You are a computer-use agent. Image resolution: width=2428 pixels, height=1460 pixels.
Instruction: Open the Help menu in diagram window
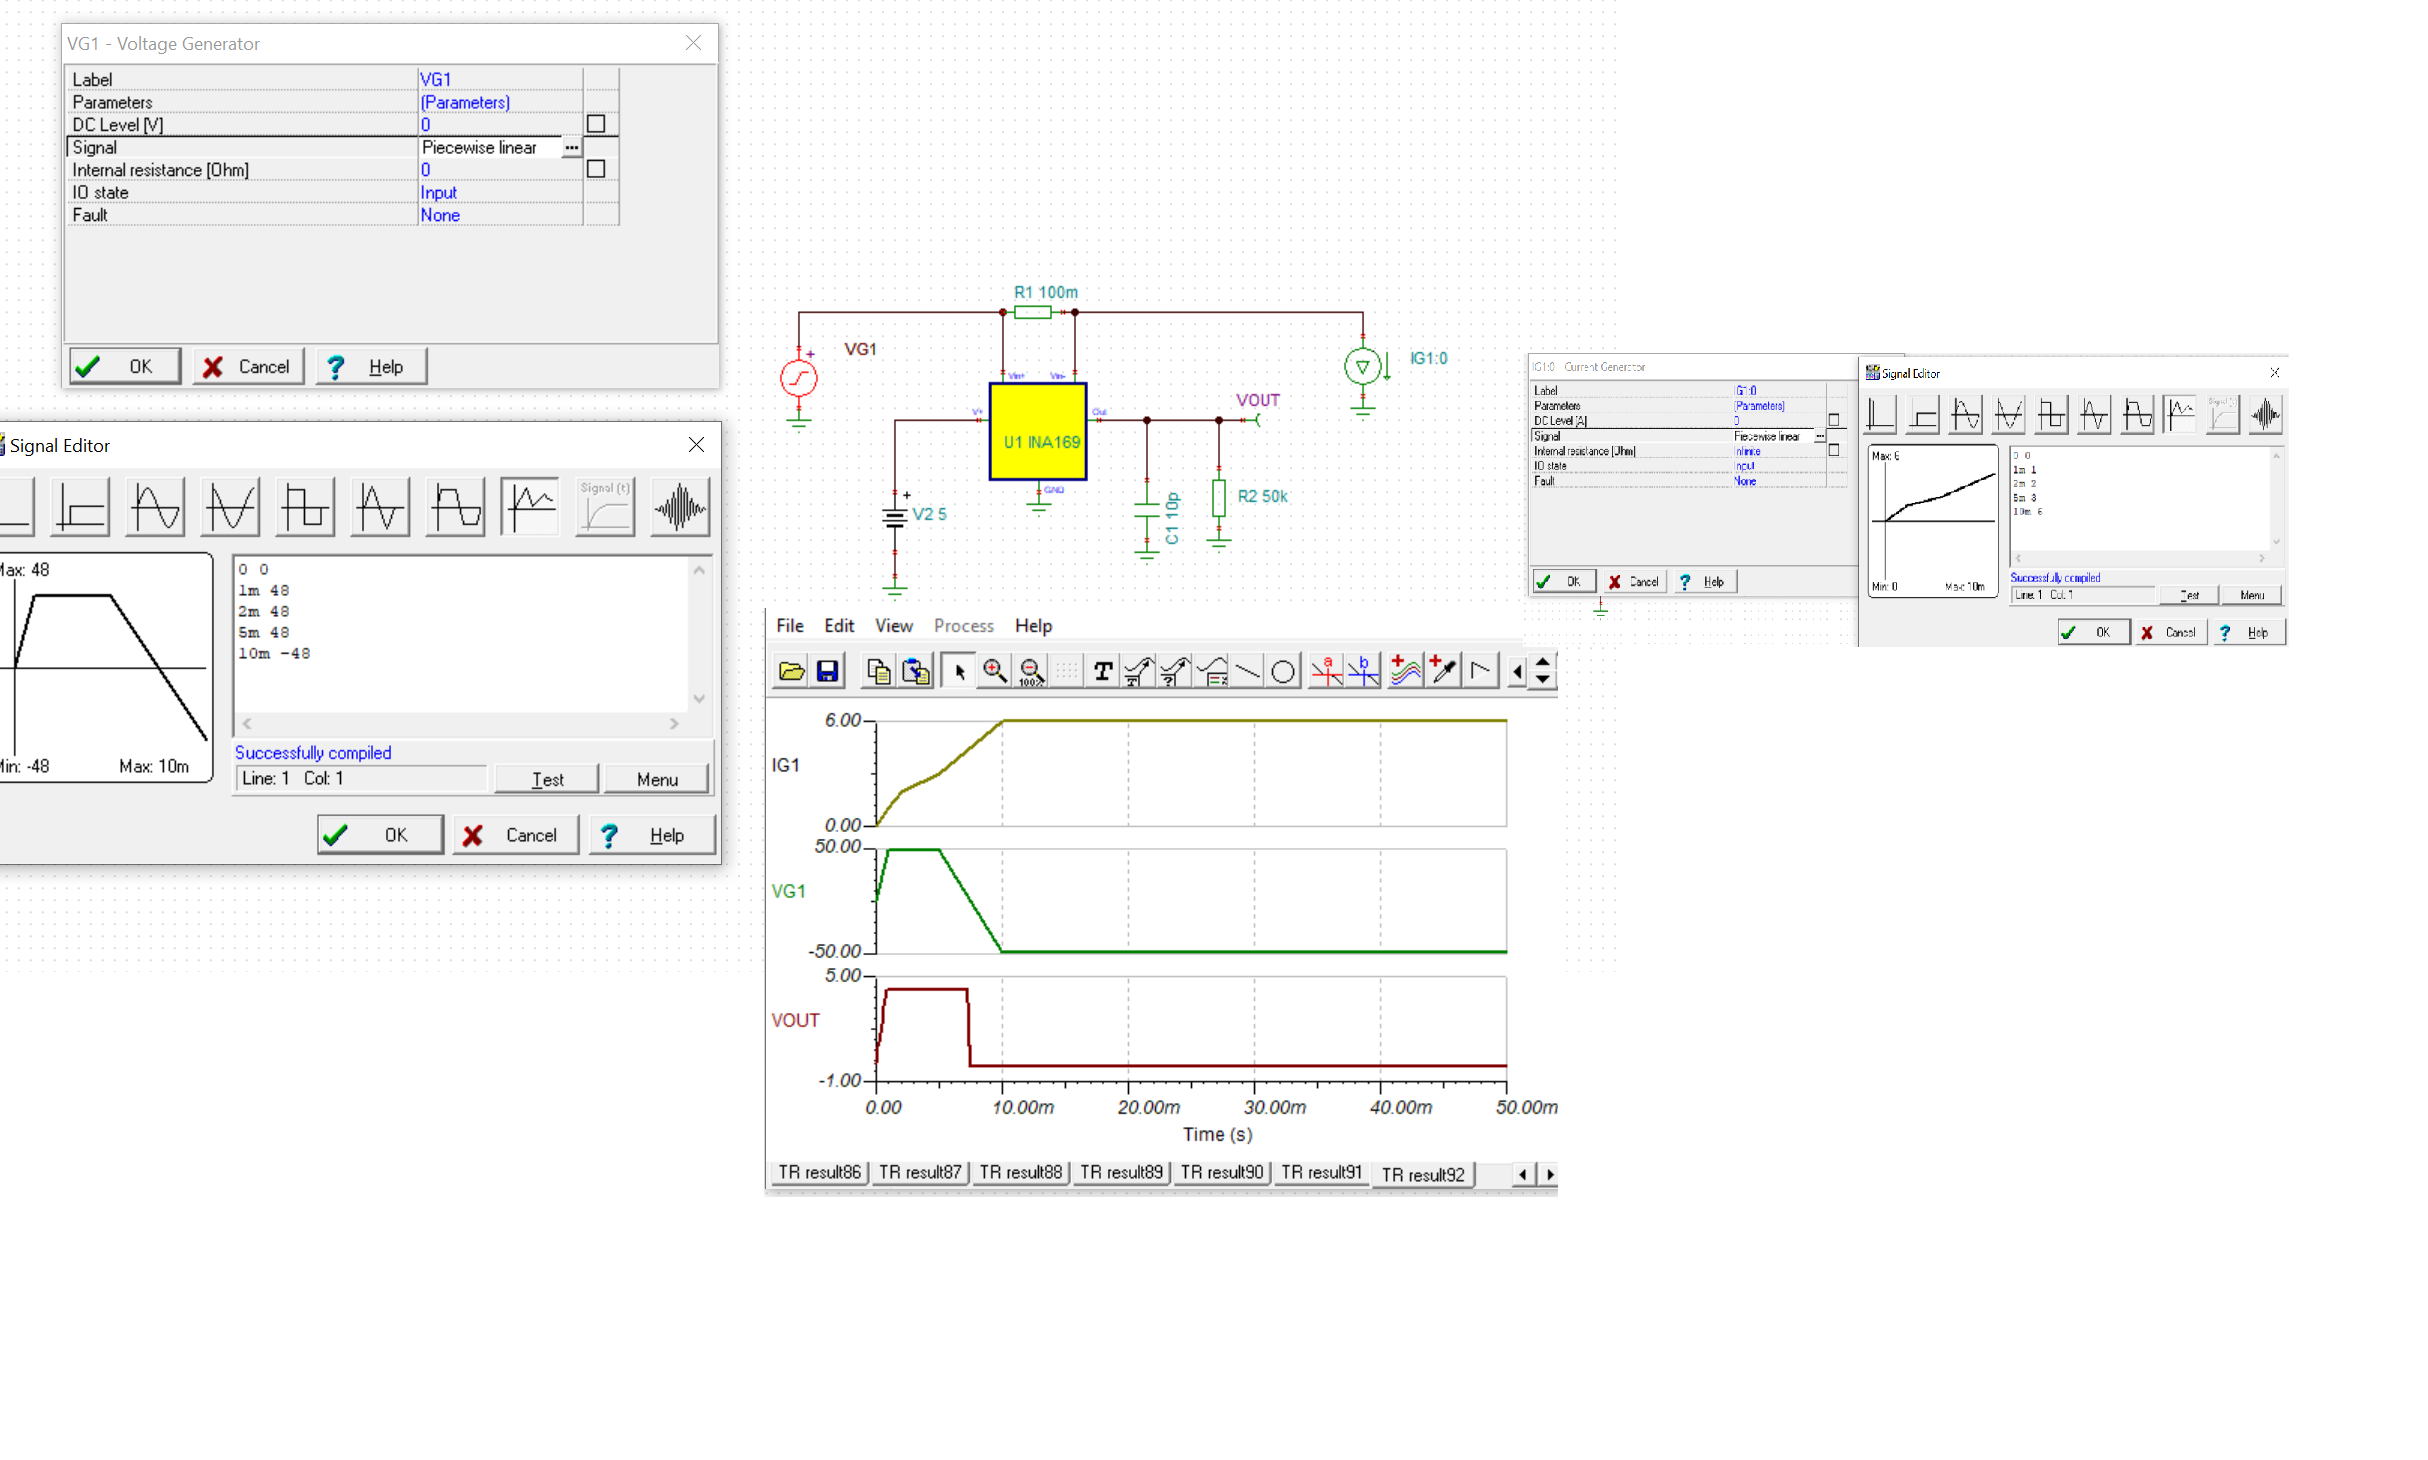tap(1033, 626)
